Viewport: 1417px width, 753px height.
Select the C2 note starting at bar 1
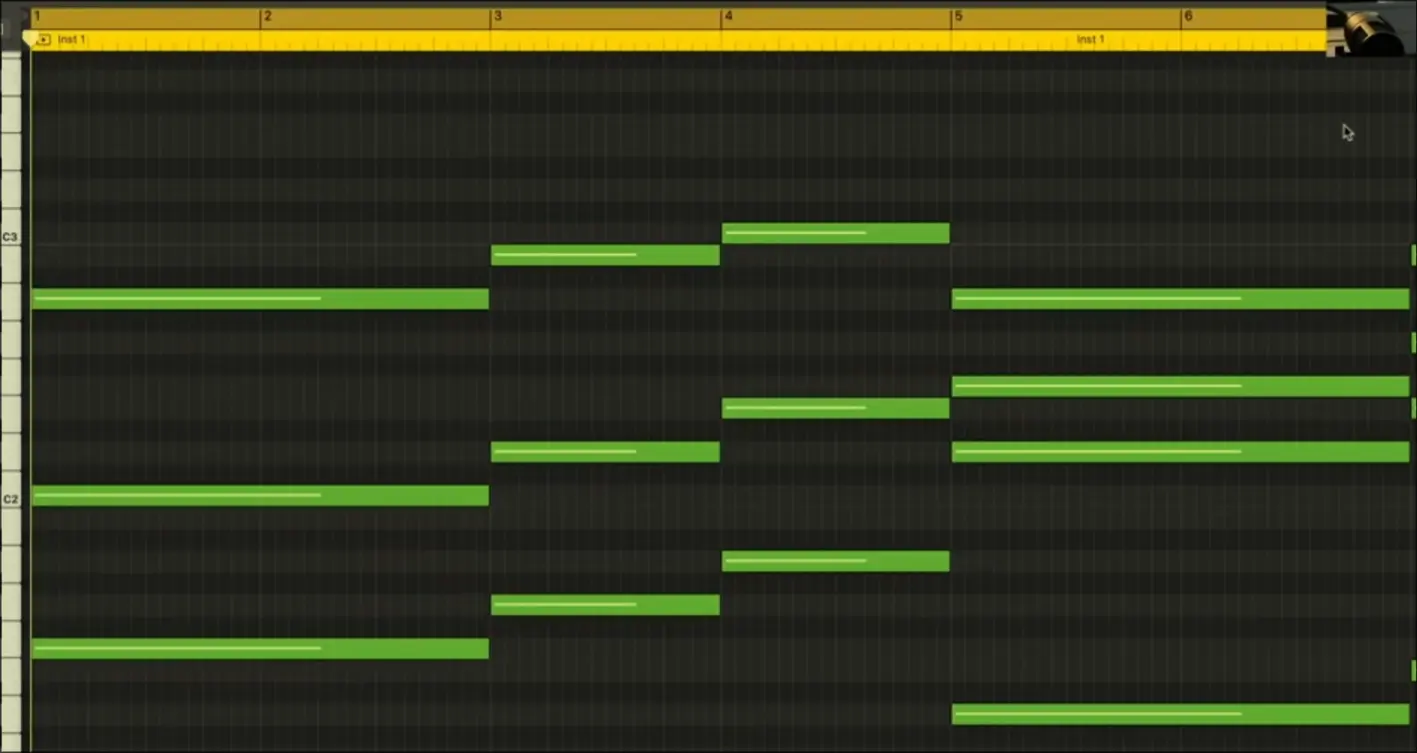pos(260,496)
